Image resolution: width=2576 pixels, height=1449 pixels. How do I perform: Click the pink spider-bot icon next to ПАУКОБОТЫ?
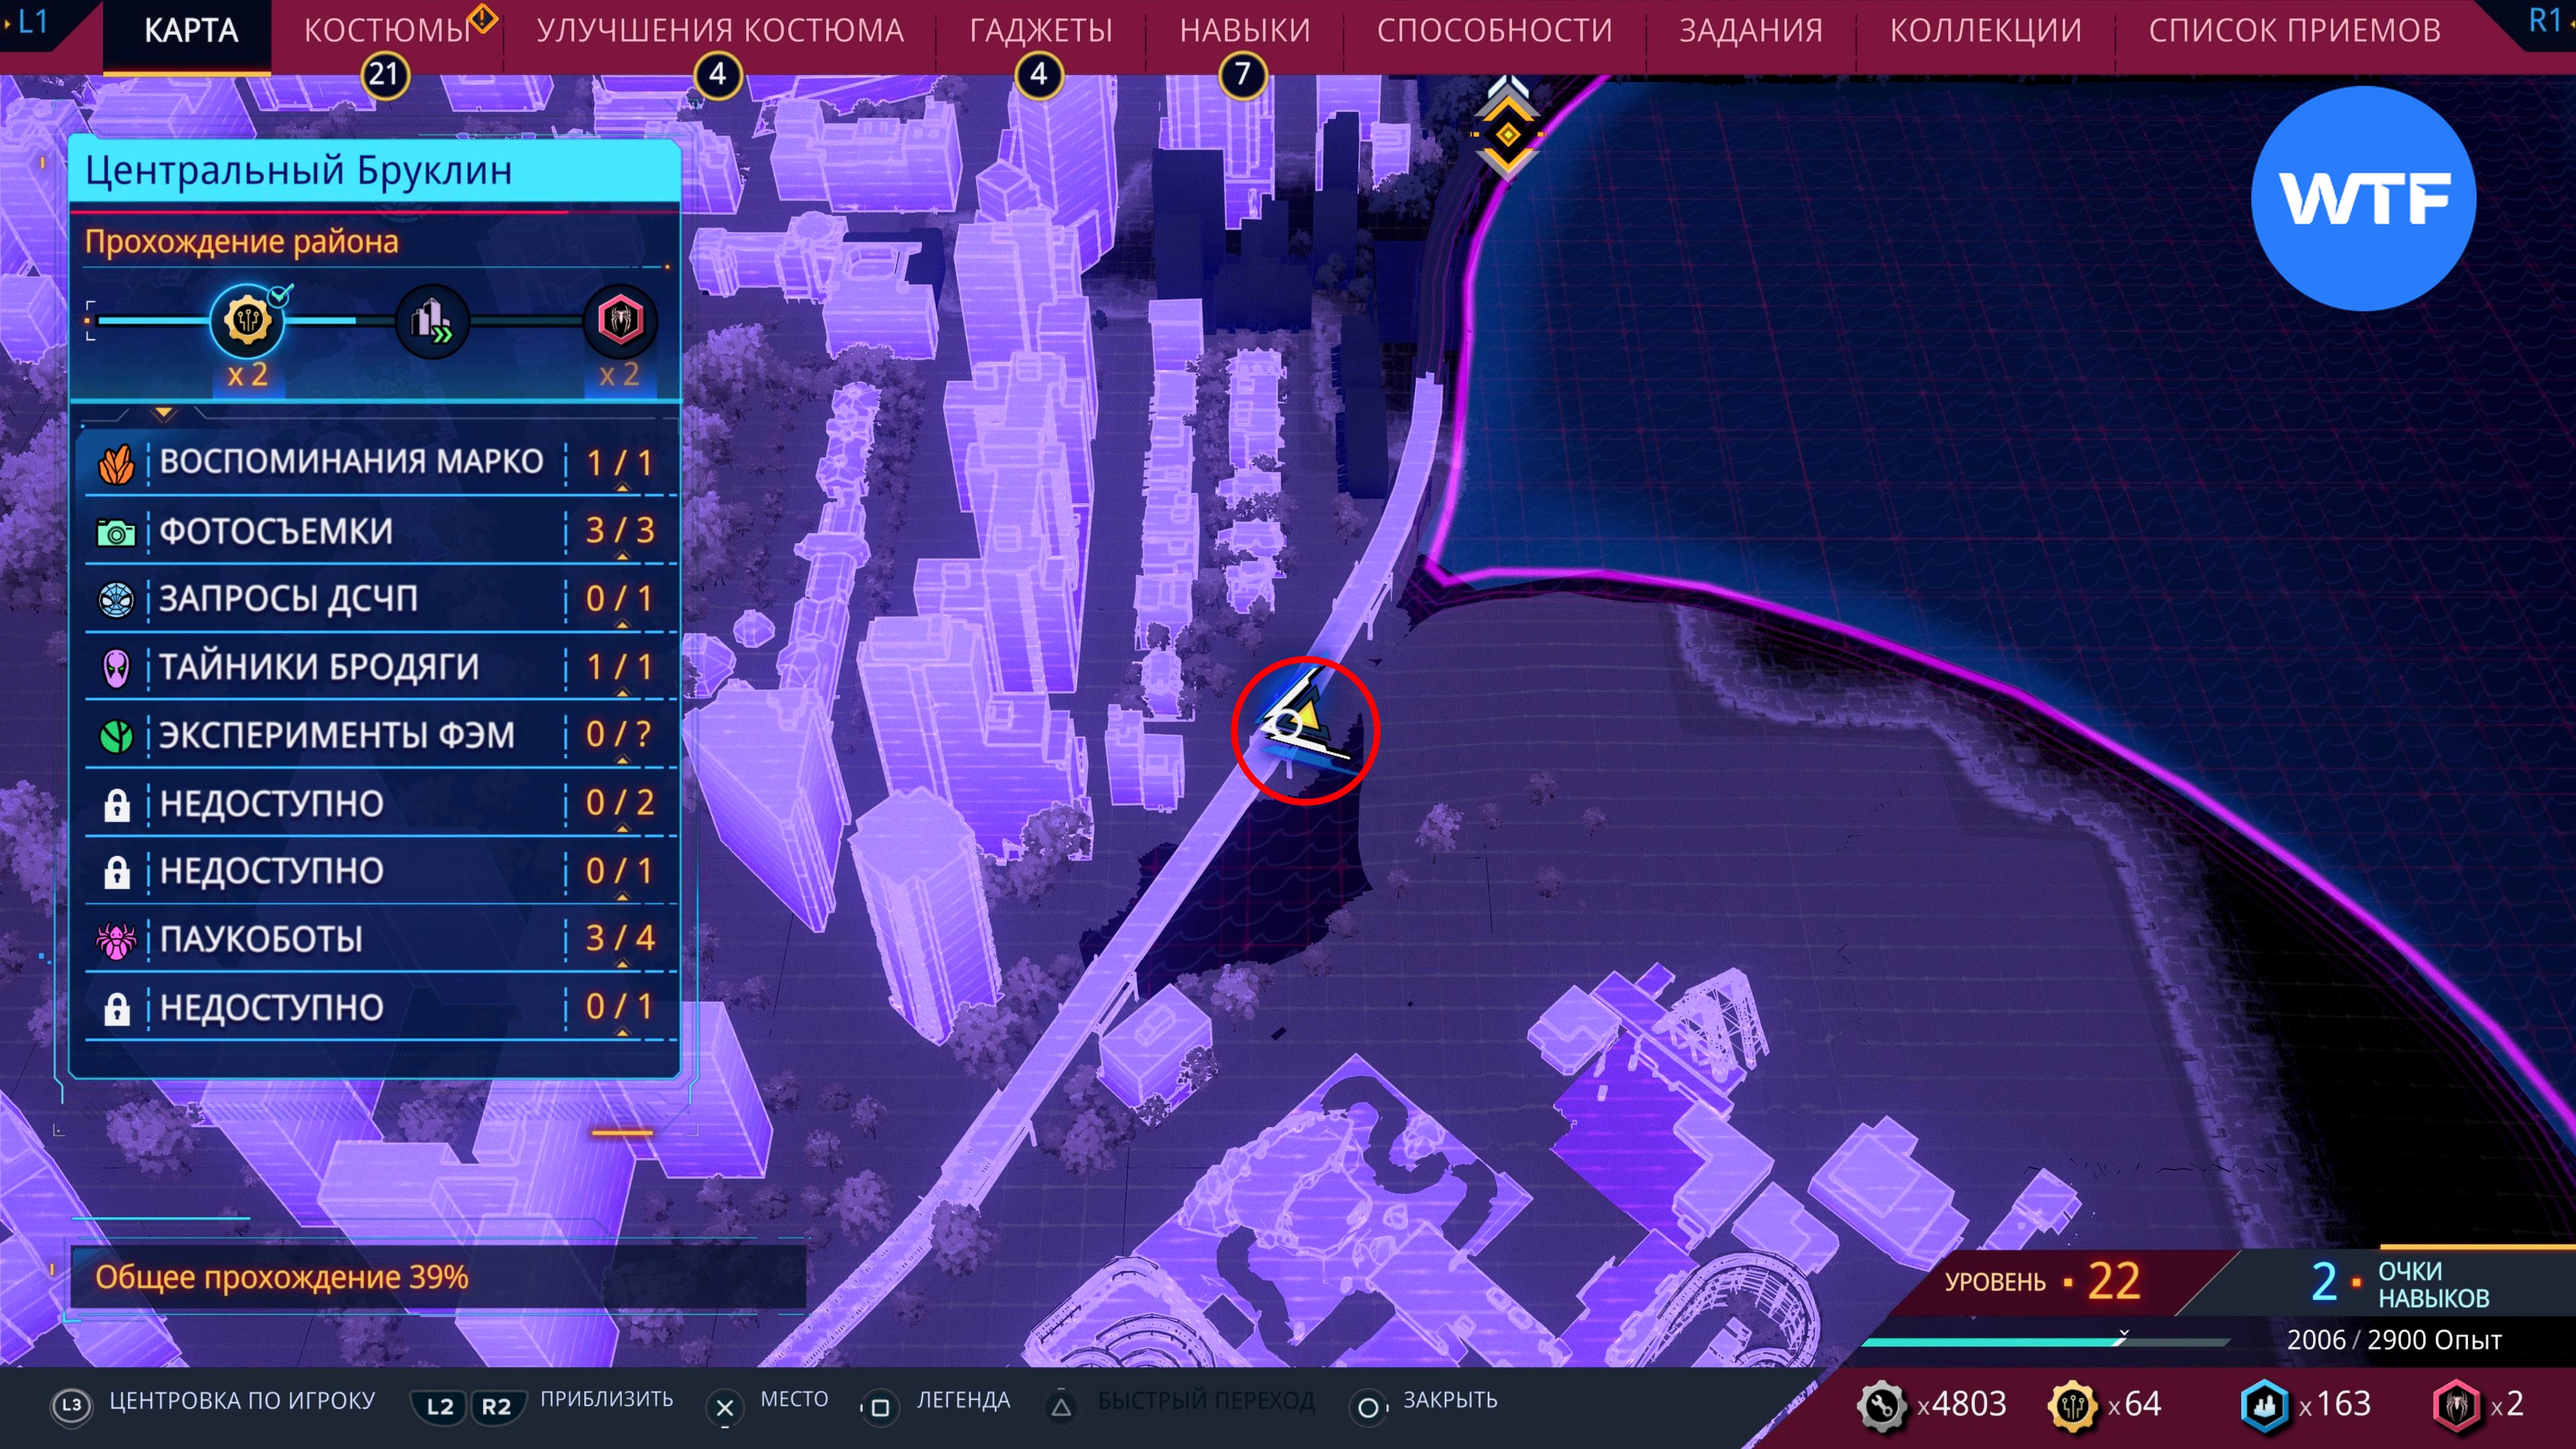tap(116, 939)
